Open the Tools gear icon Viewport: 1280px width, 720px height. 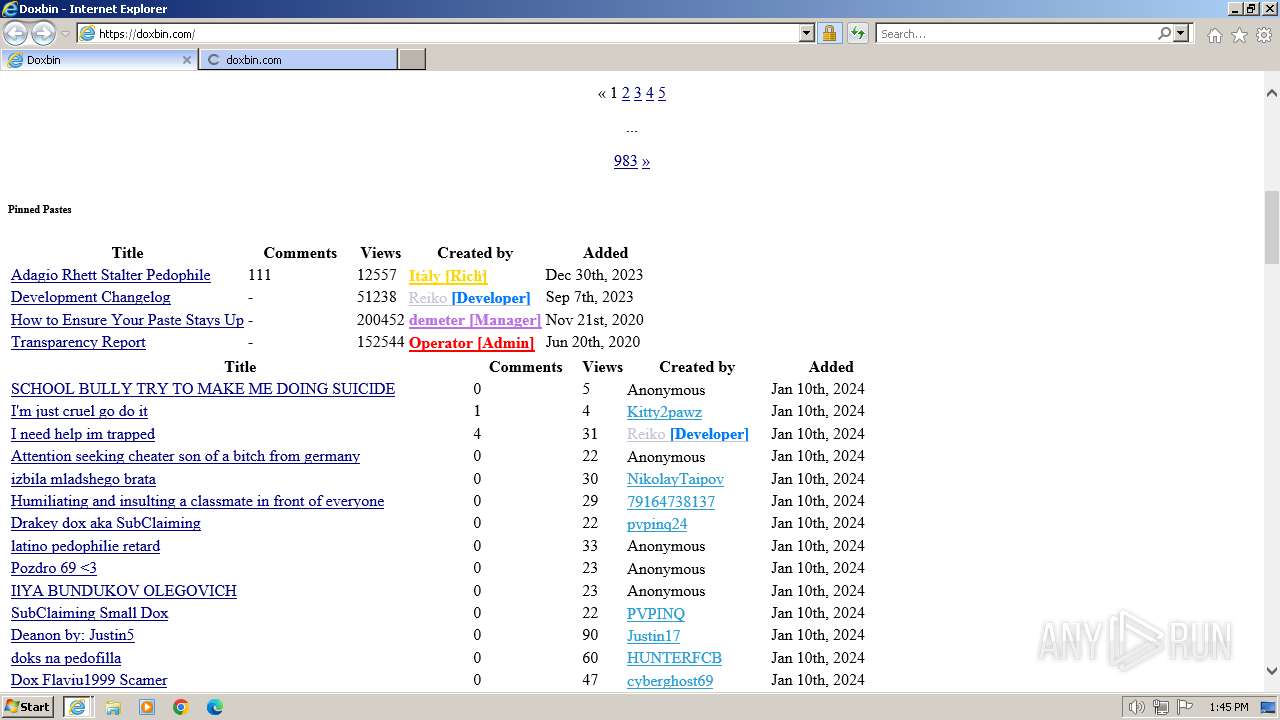[x=1264, y=35]
